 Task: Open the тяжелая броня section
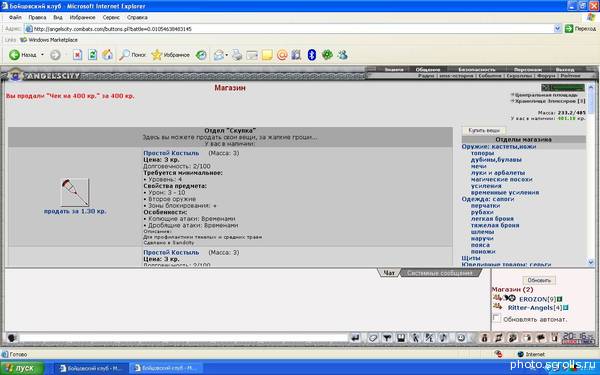495,225
